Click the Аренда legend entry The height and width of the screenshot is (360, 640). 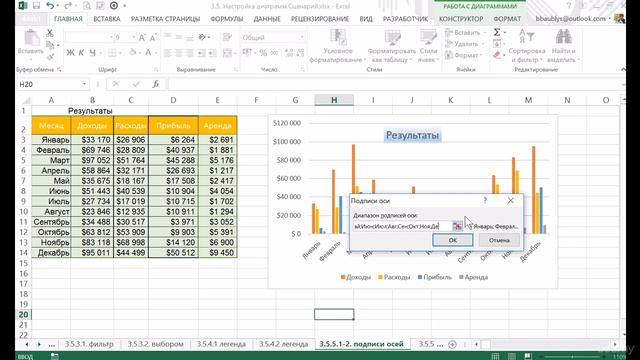(x=473, y=277)
